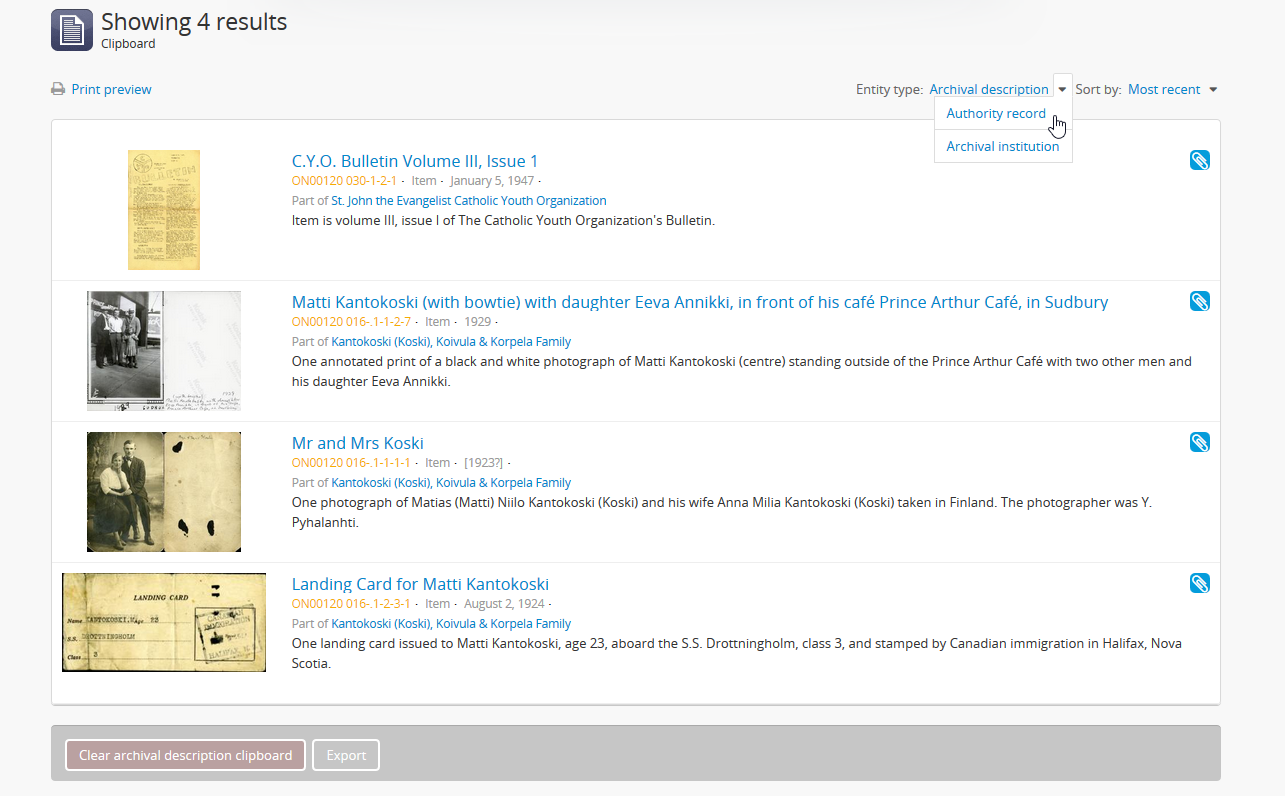
Task: Expand the Entity type dropdown arrow
Action: (x=1062, y=89)
